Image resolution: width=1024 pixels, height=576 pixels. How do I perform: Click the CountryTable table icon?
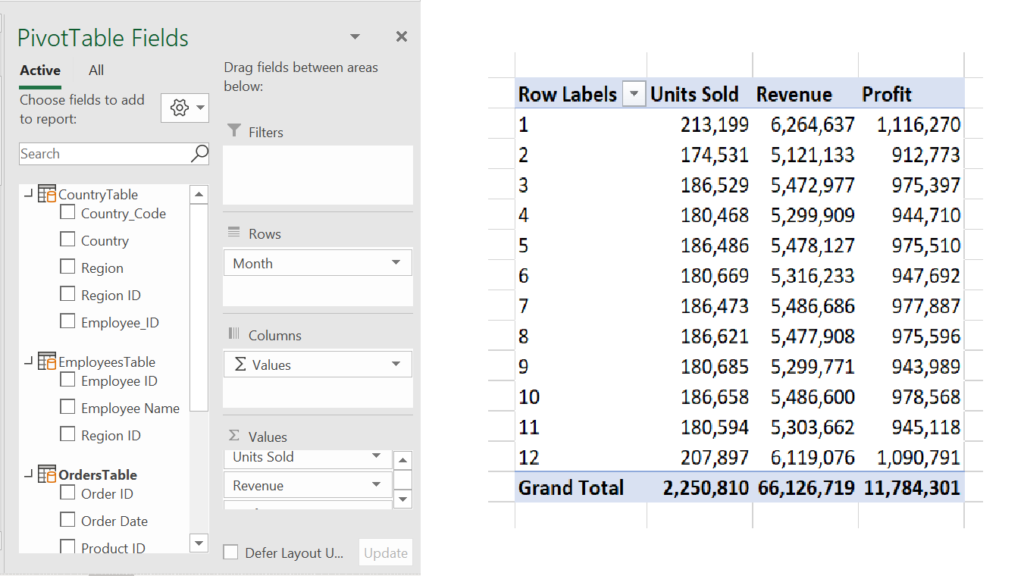47,194
